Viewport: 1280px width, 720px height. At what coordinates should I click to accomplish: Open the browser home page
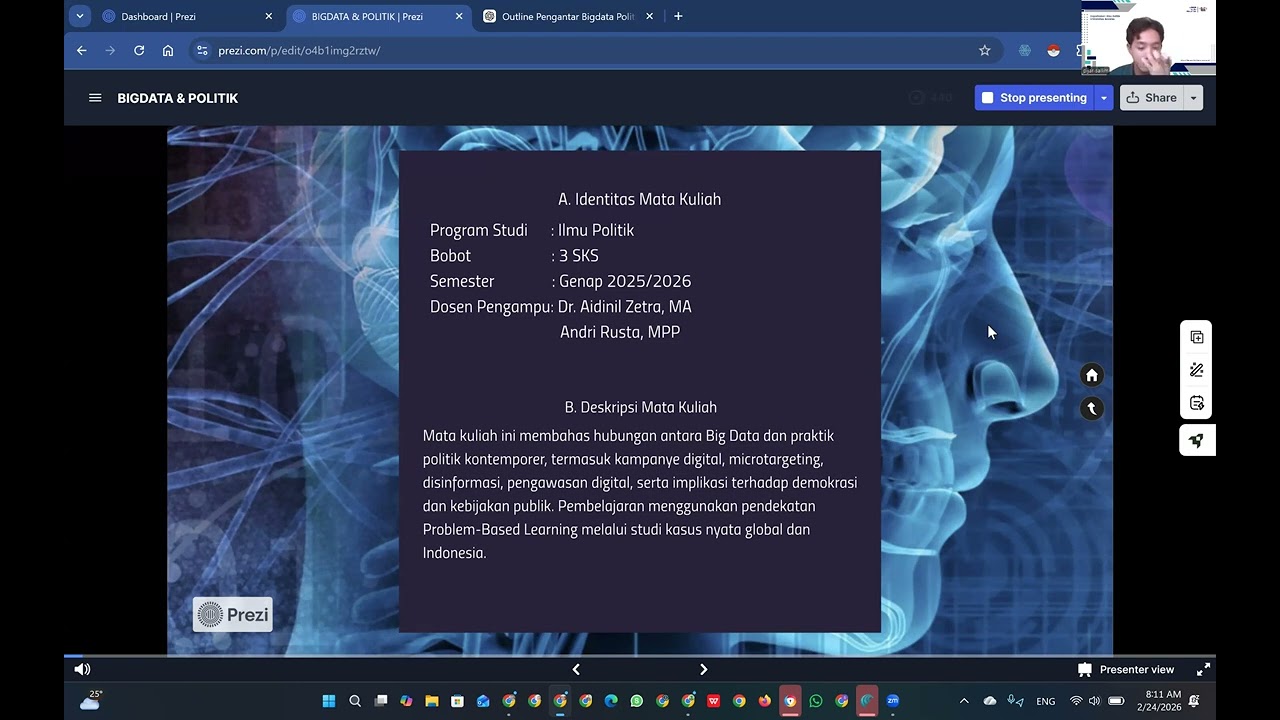tap(168, 50)
